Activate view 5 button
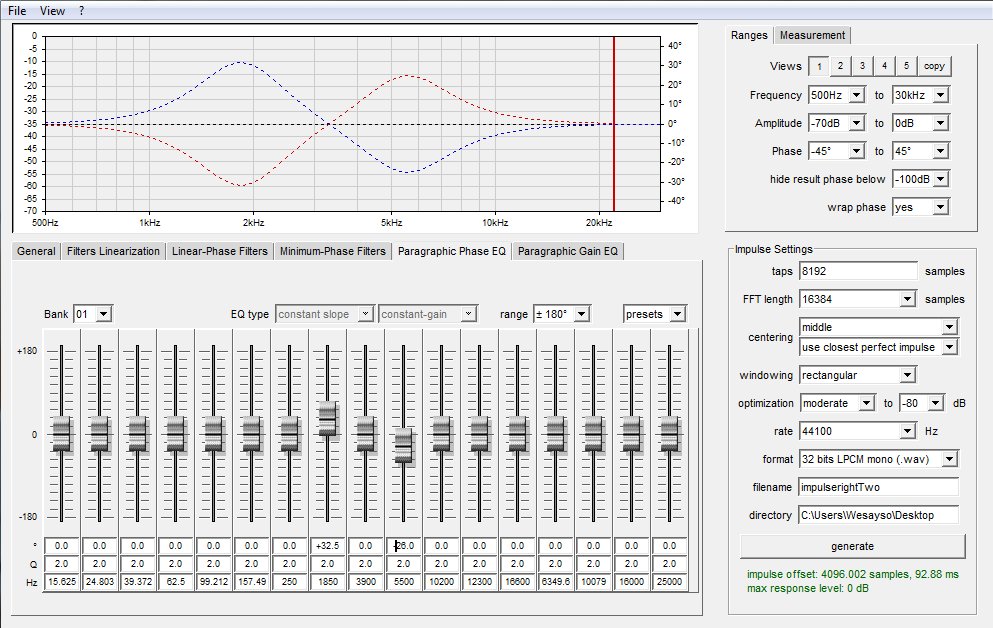 pyautogui.click(x=906, y=66)
